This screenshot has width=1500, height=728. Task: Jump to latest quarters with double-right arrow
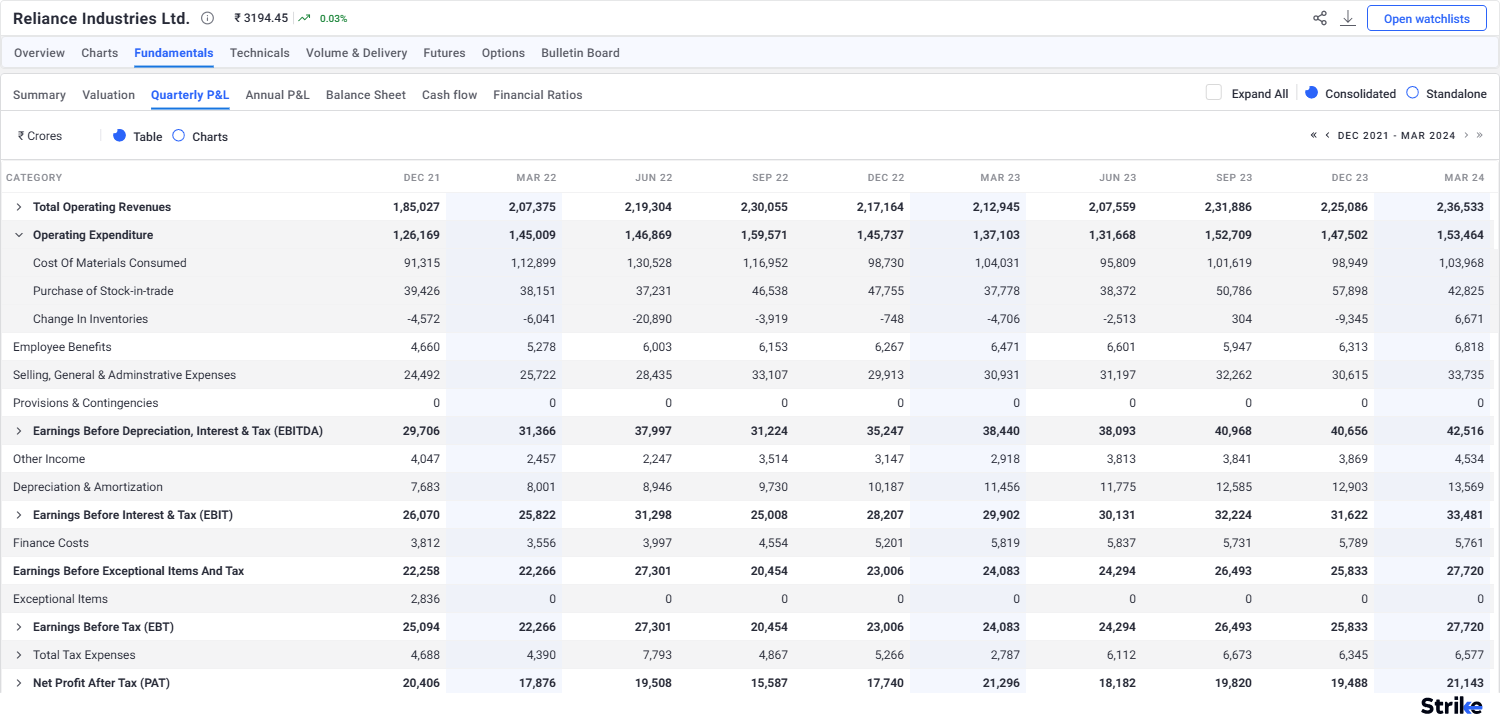(x=1480, y=135)
